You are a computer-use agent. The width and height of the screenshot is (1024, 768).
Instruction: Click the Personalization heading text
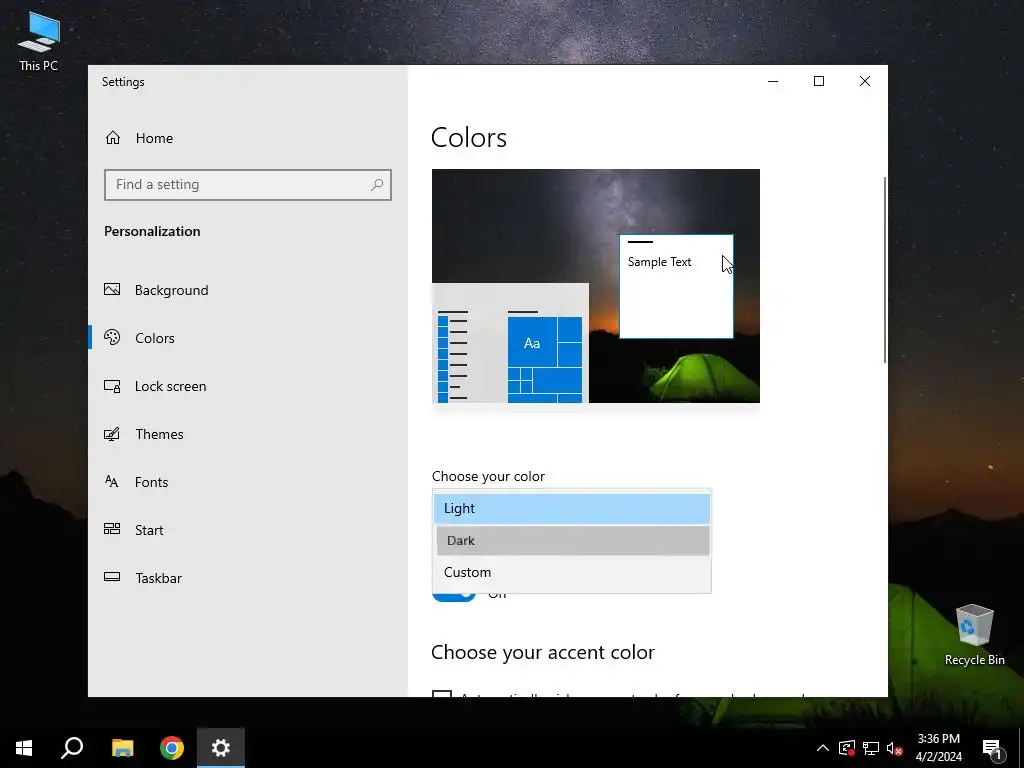[x=152, y=231]
